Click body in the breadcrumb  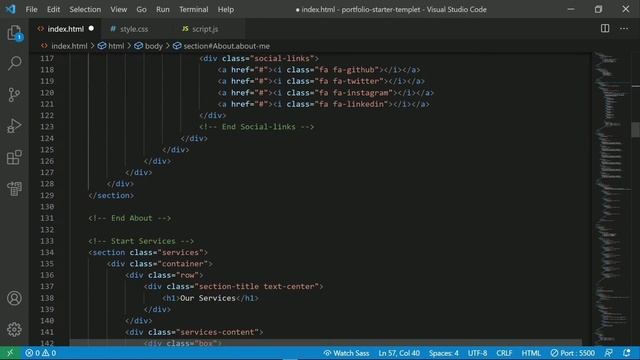click(x=153, y=46)
